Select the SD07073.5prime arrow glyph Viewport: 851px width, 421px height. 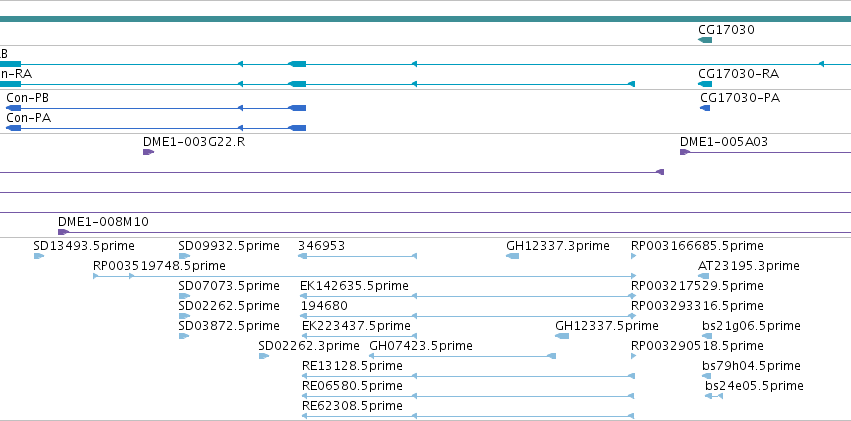[185, 296]
